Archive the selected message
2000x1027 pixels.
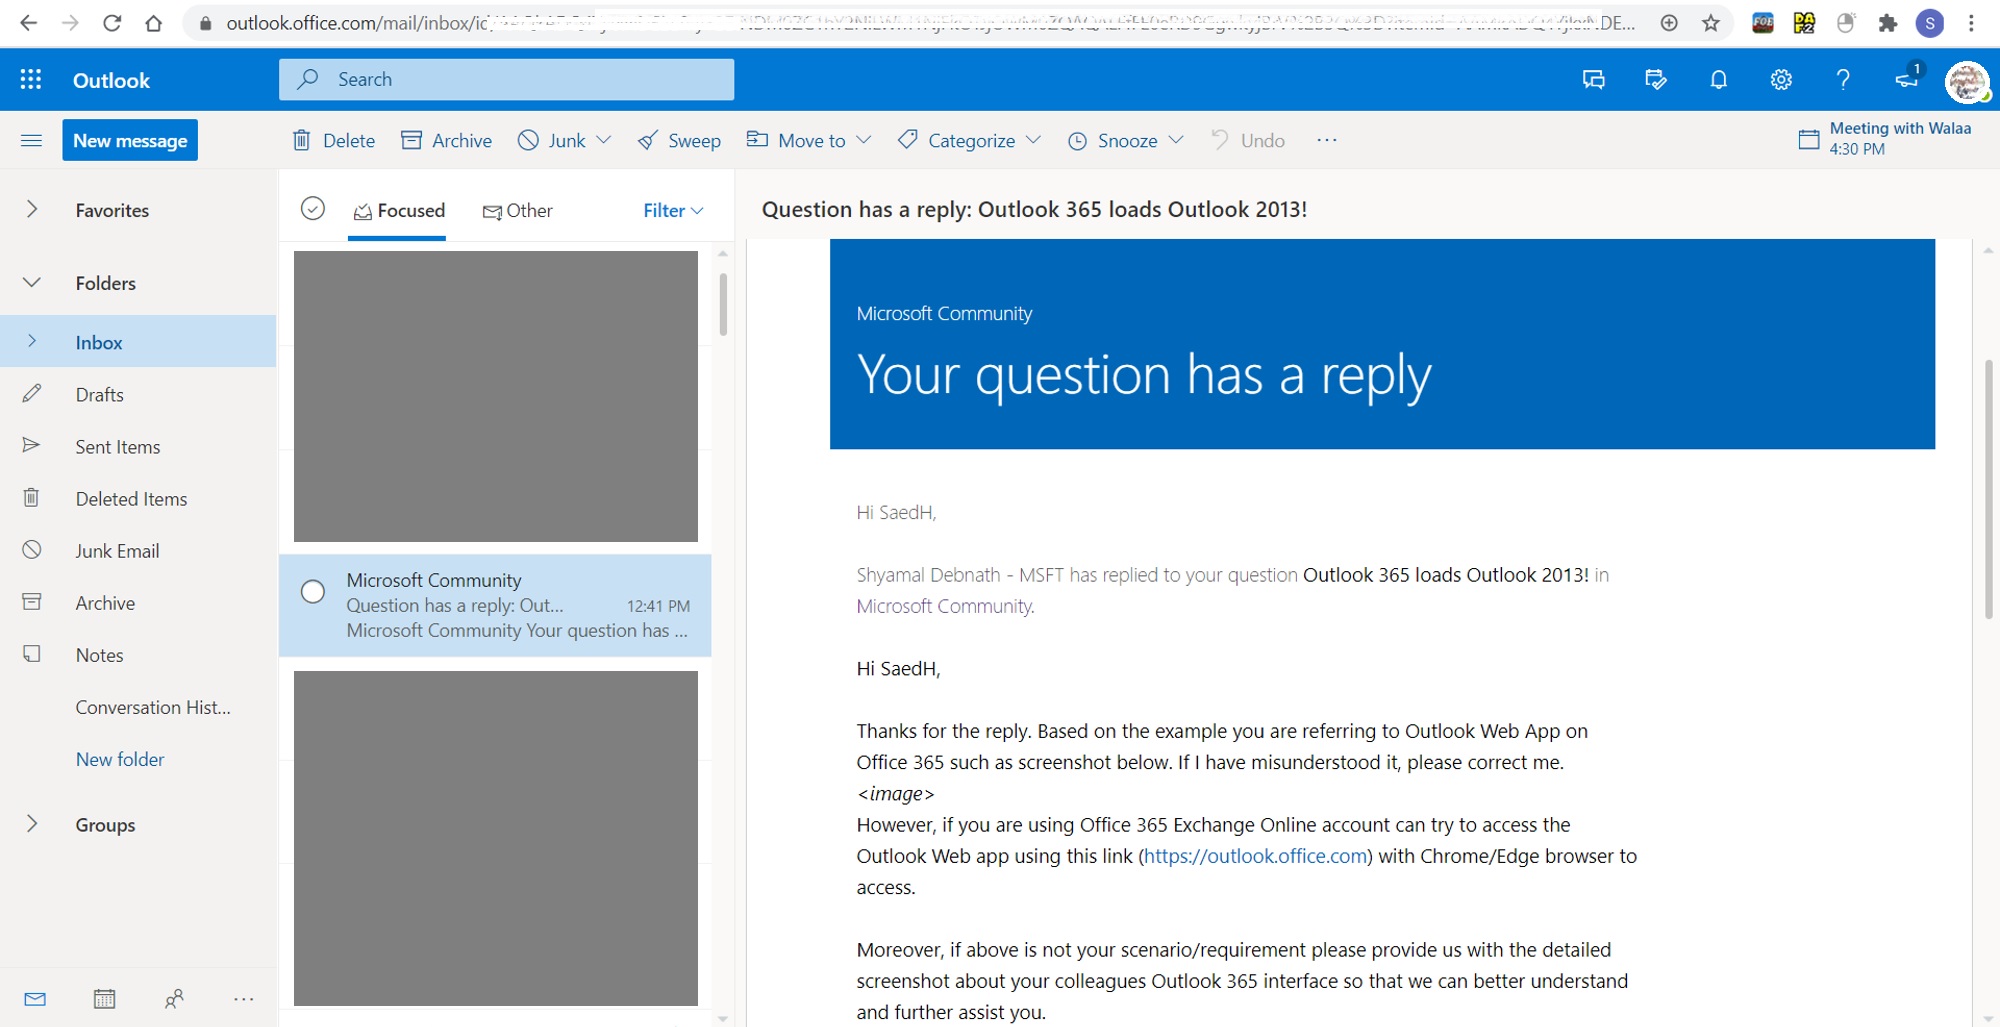446,141
